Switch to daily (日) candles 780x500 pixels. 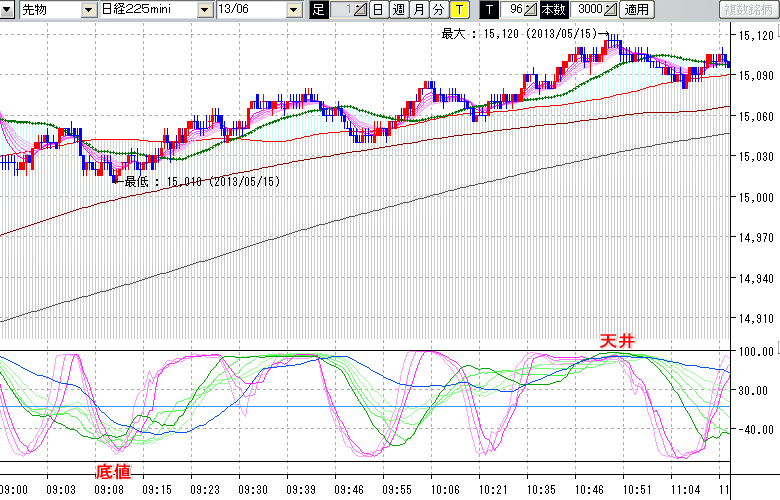coord(378,10)
